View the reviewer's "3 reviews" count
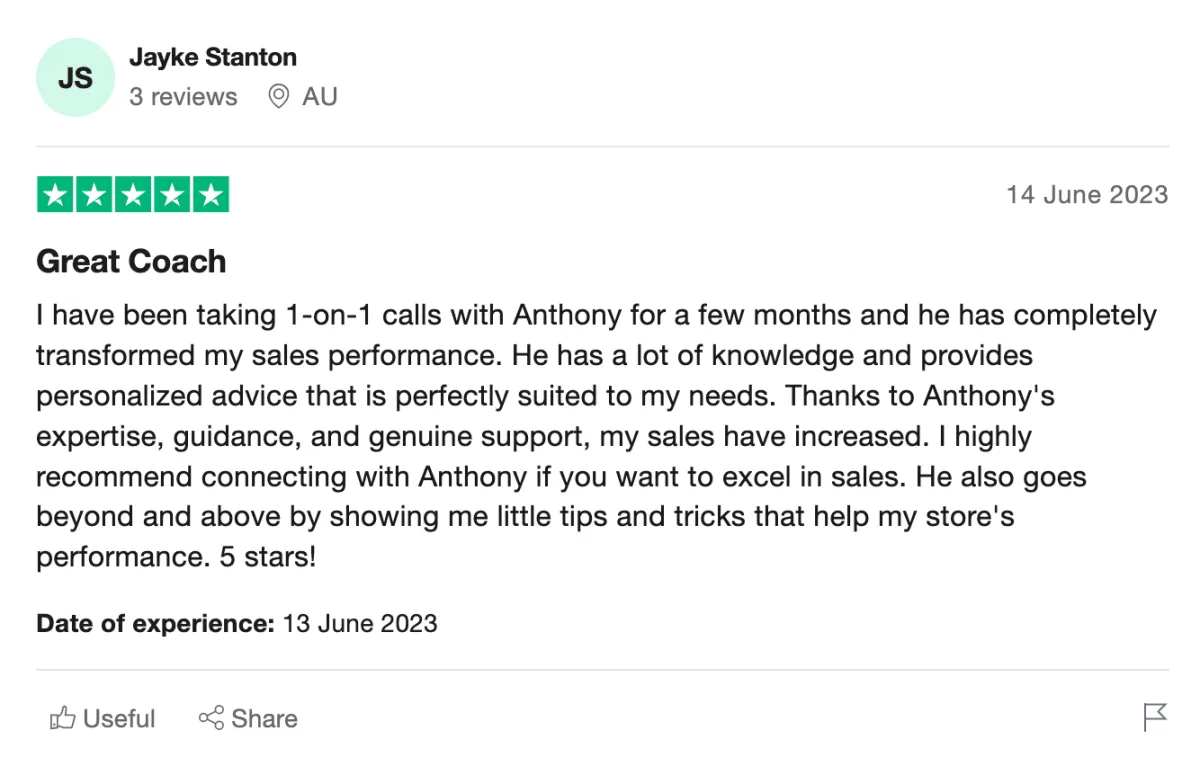This screenshot has width=1200, height=766. point(183,97)
